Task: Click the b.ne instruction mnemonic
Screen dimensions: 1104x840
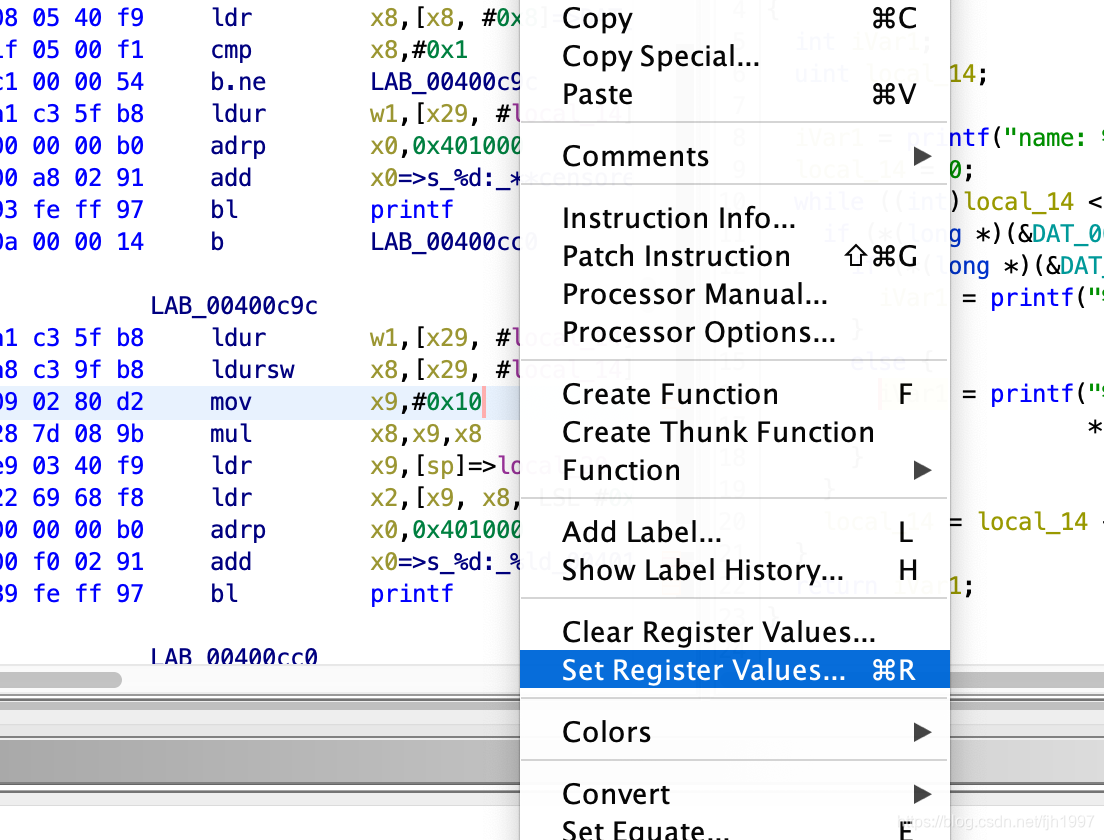Action: click(238, 82)
